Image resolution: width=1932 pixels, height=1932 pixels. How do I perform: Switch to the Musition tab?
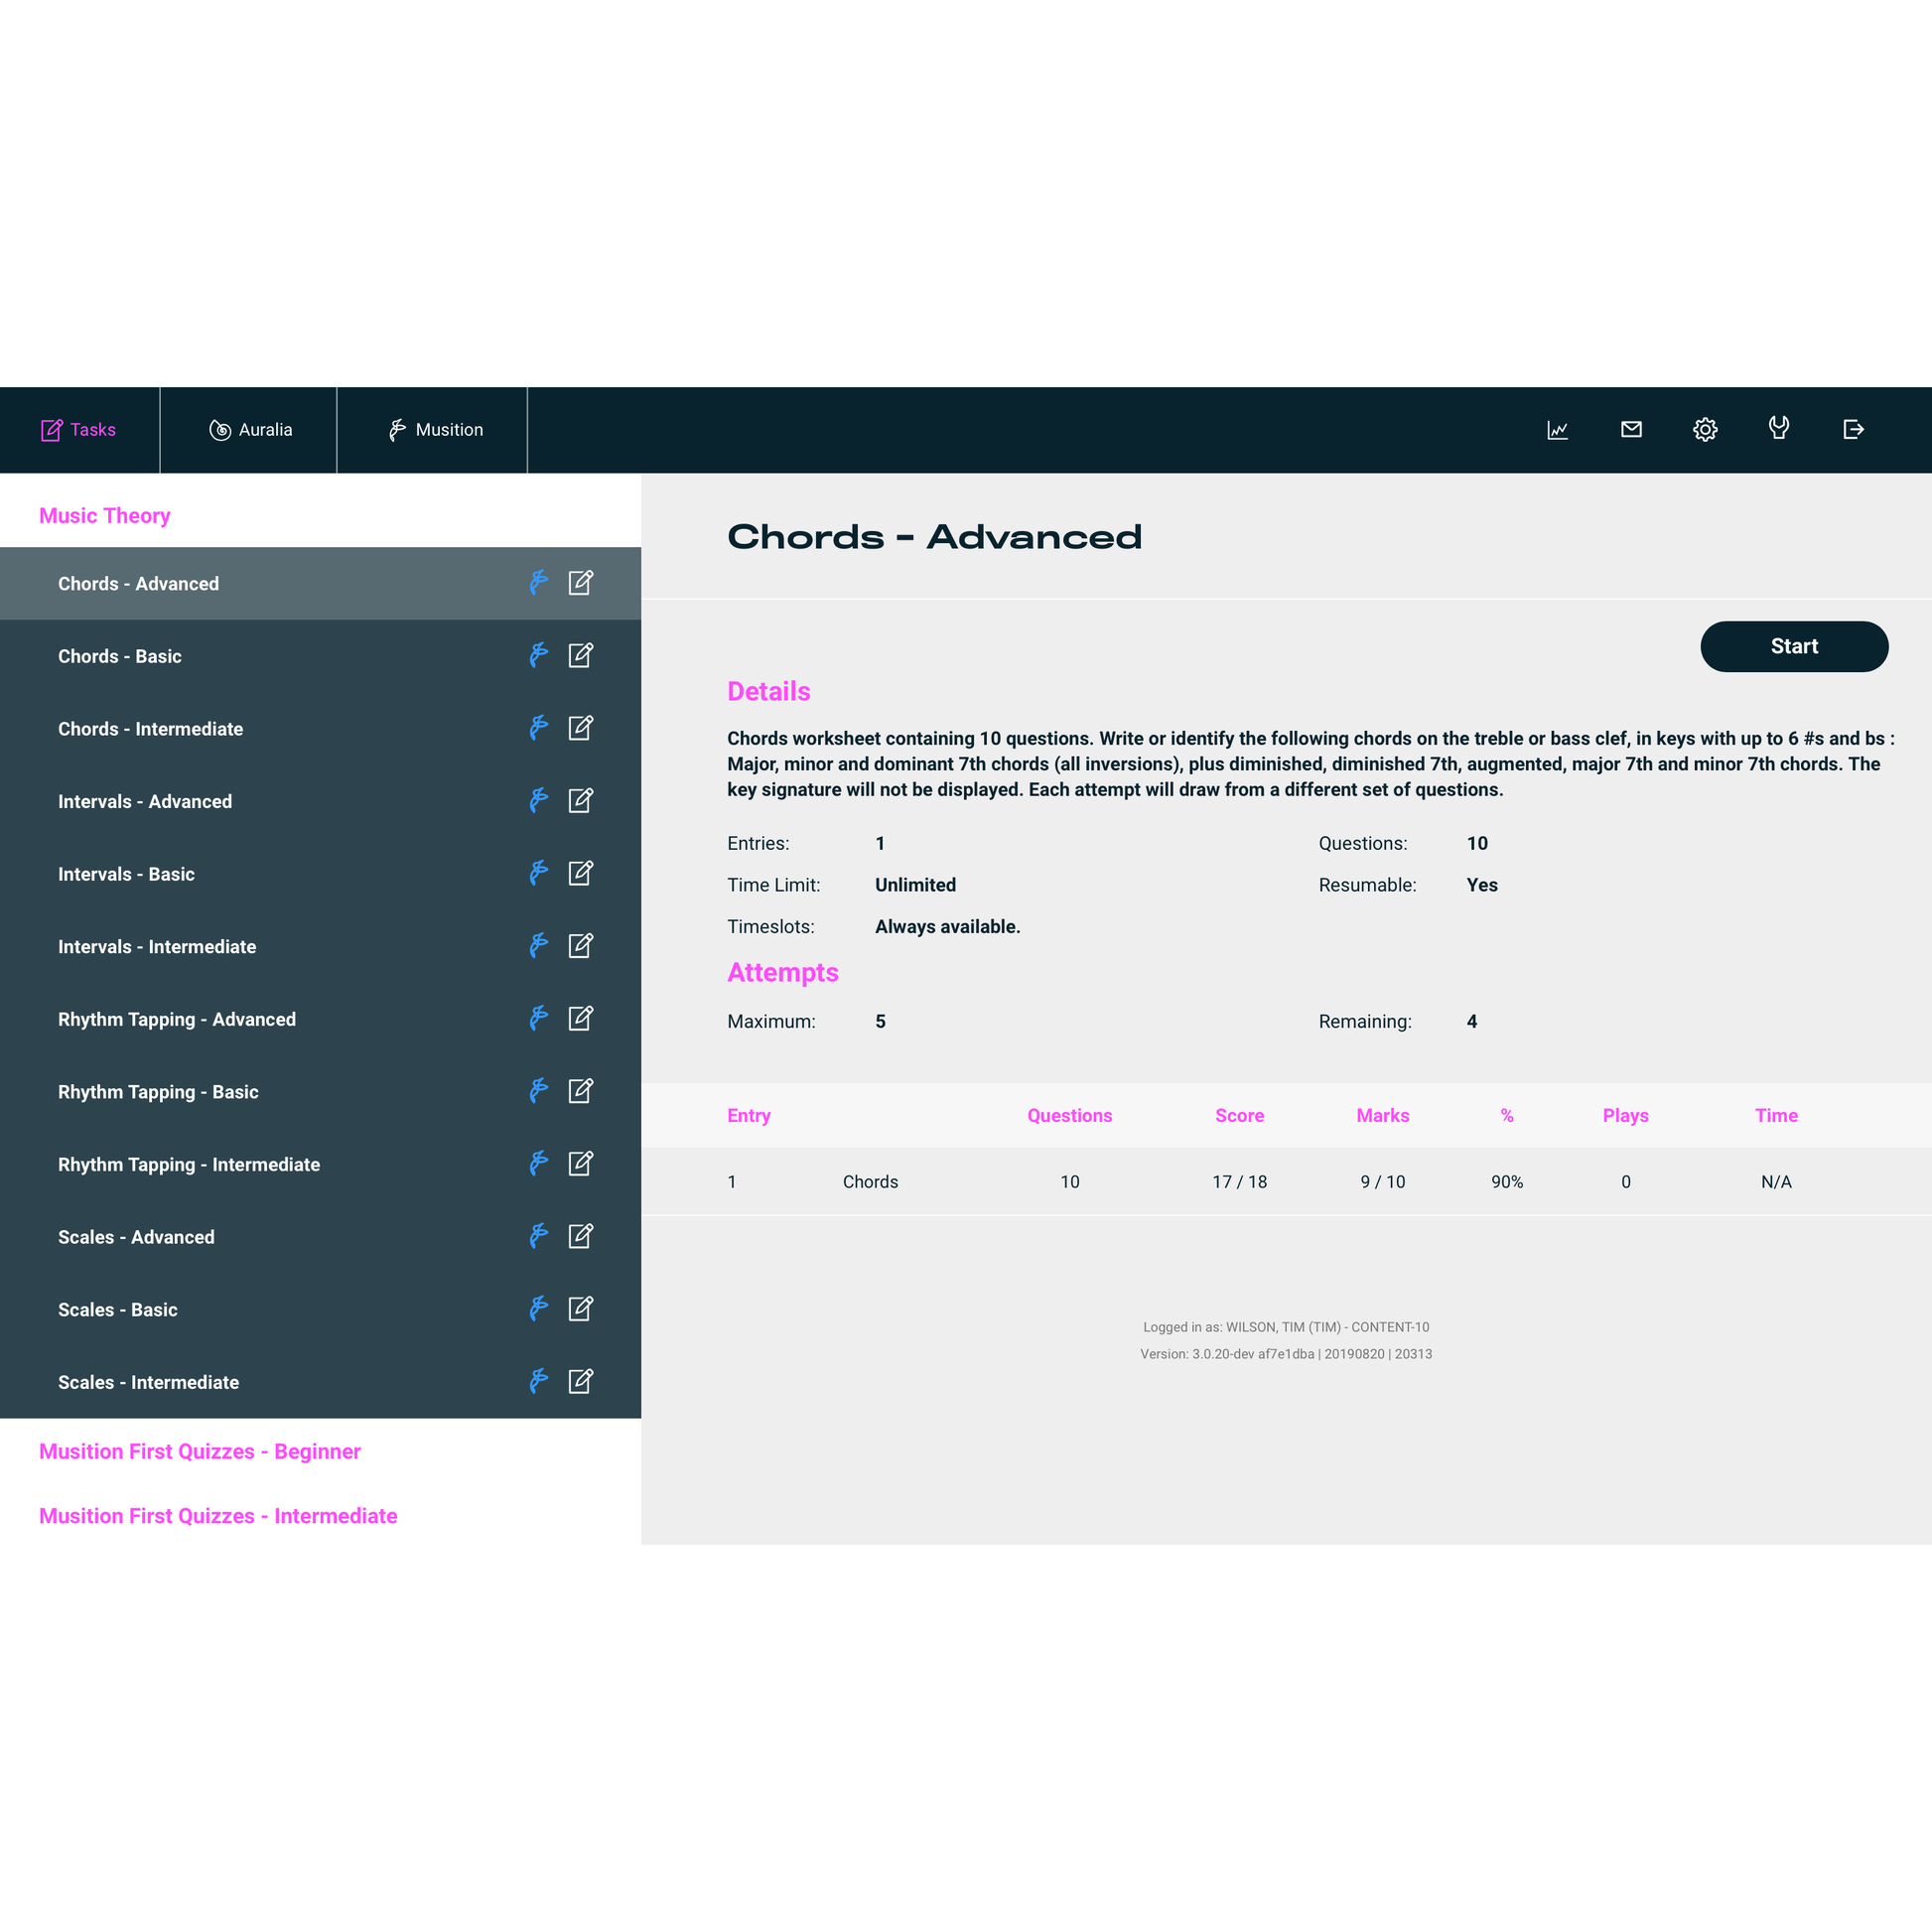(435, 430)
